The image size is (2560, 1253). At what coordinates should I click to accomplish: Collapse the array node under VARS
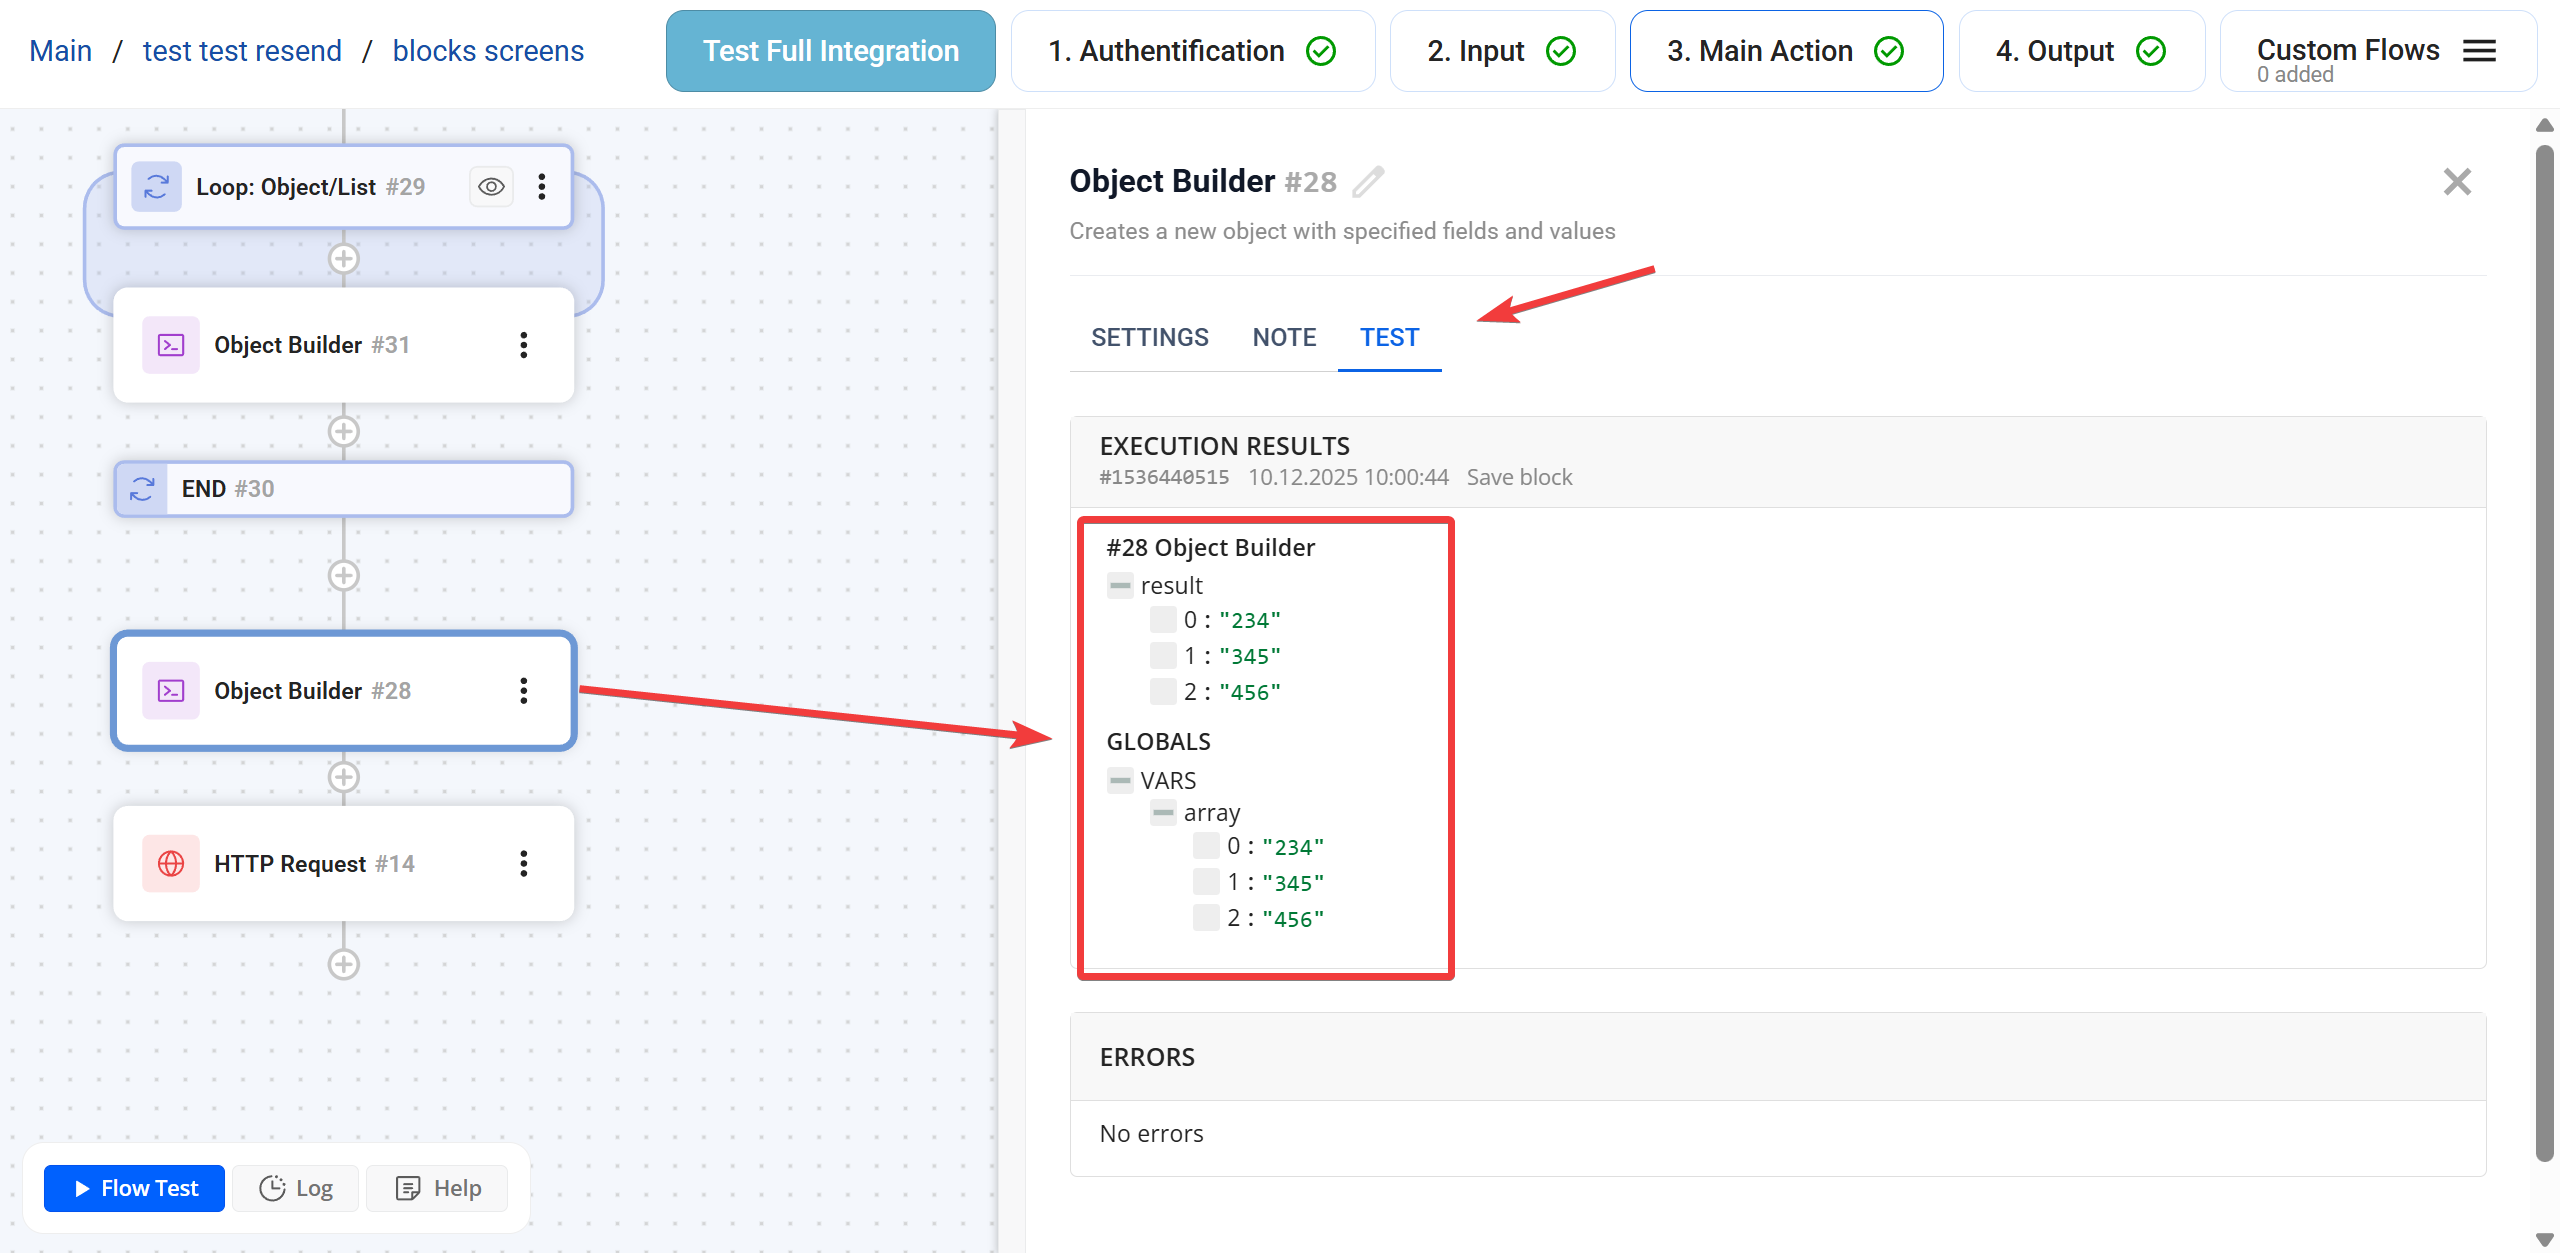[x=1163, y=813]
